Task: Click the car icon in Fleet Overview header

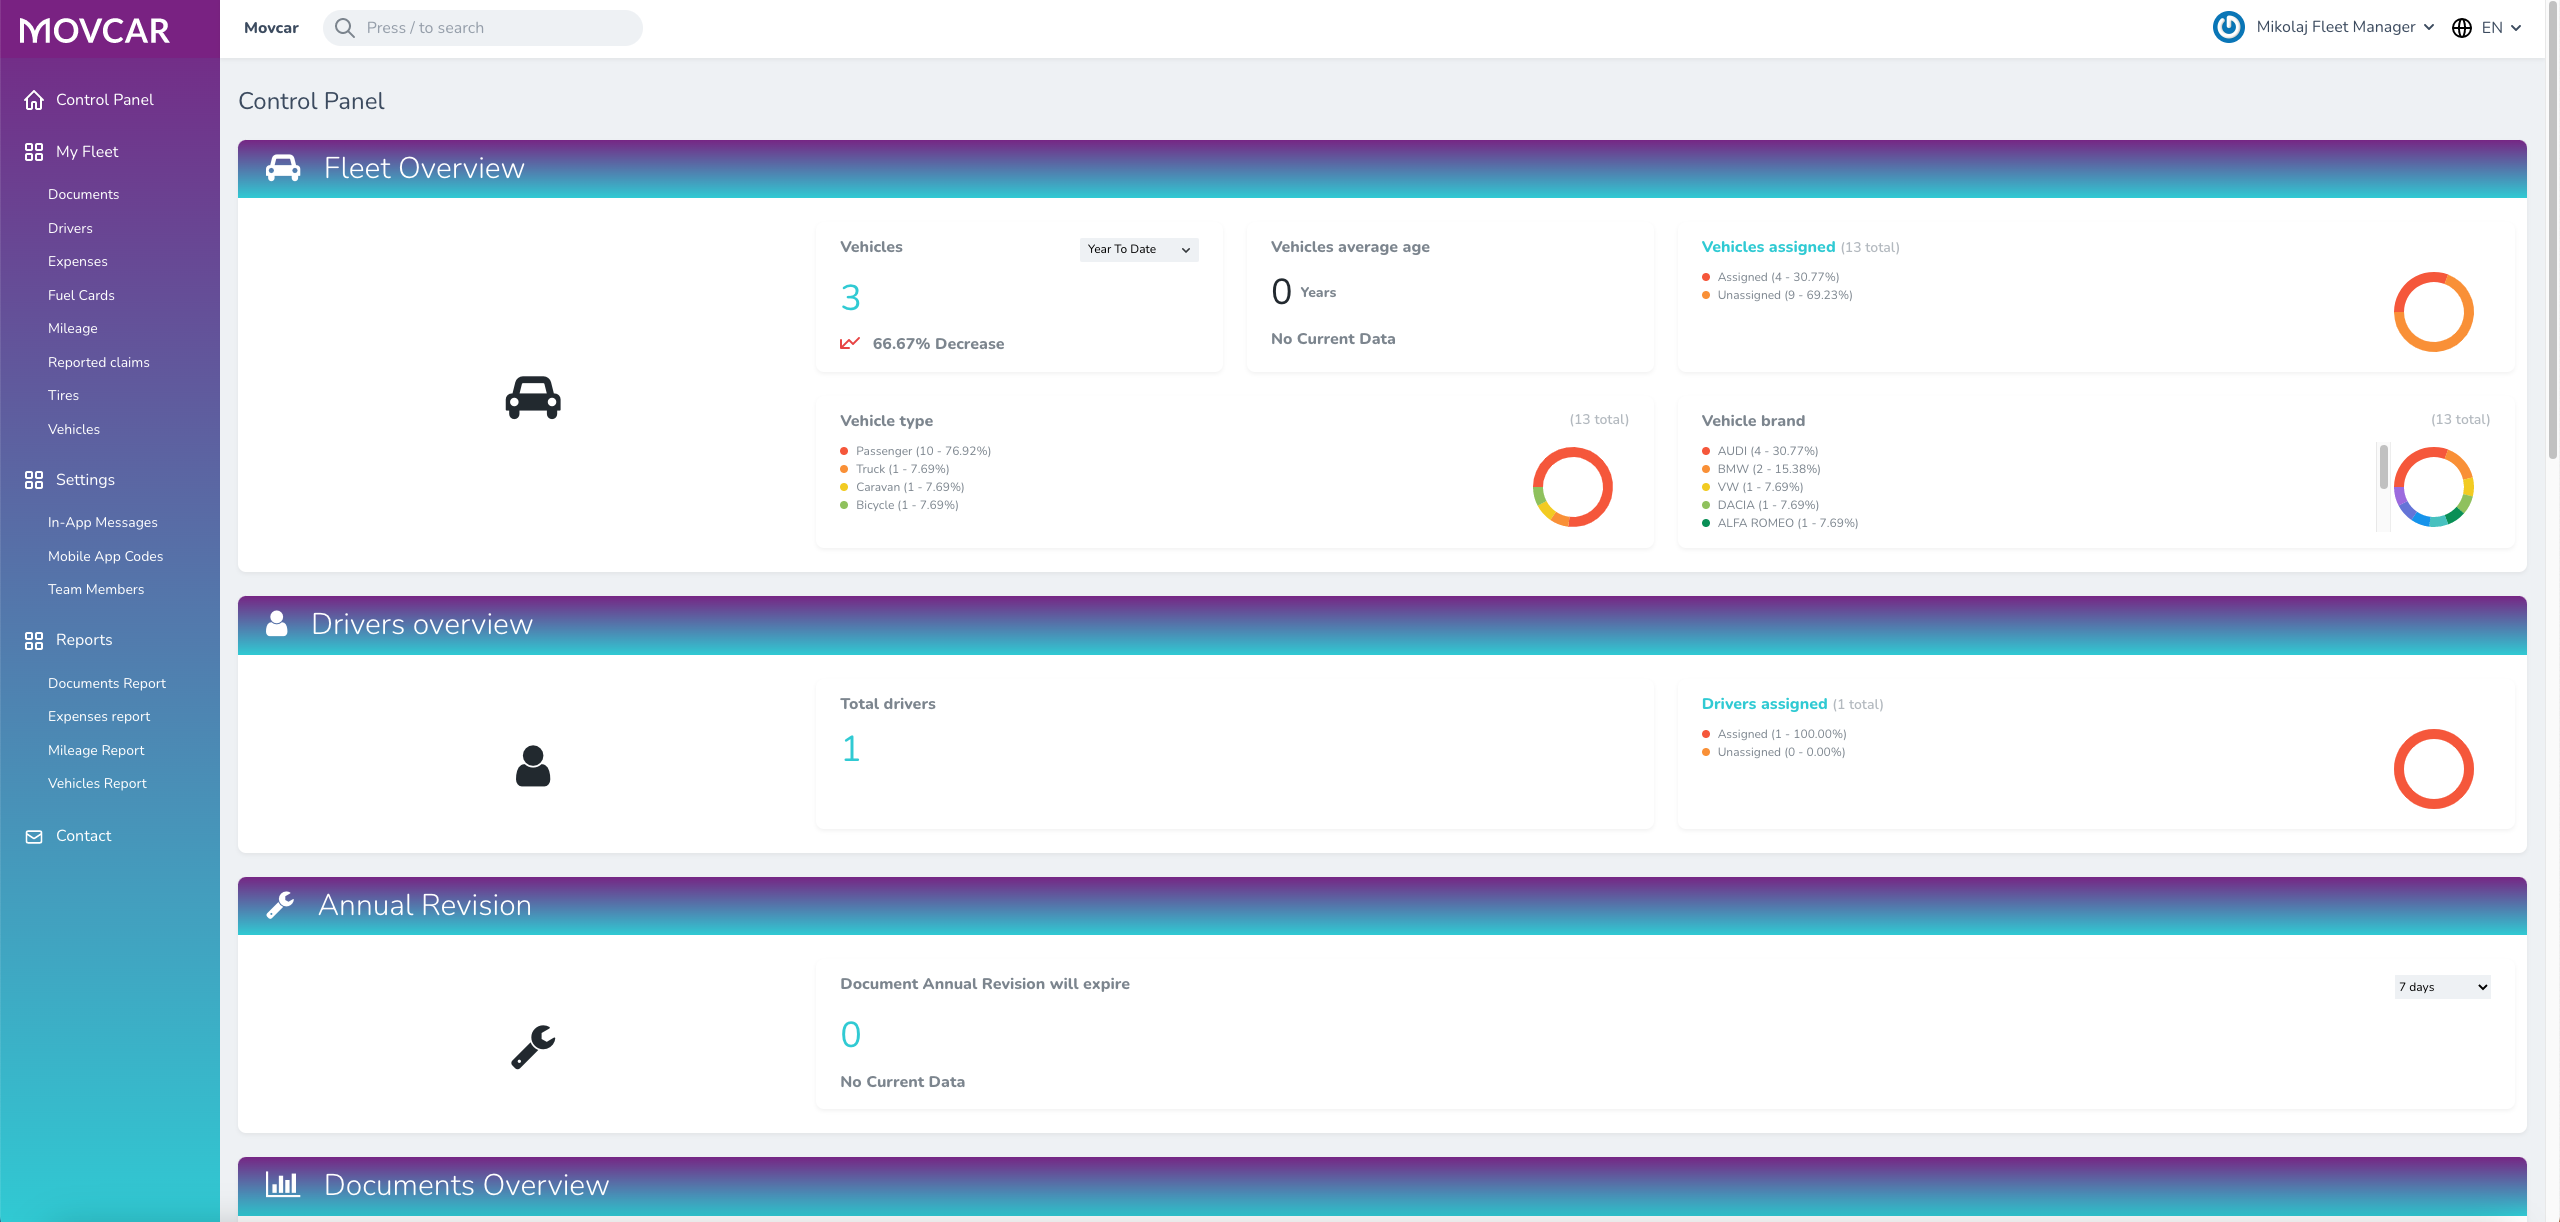Action: point(283,168)
